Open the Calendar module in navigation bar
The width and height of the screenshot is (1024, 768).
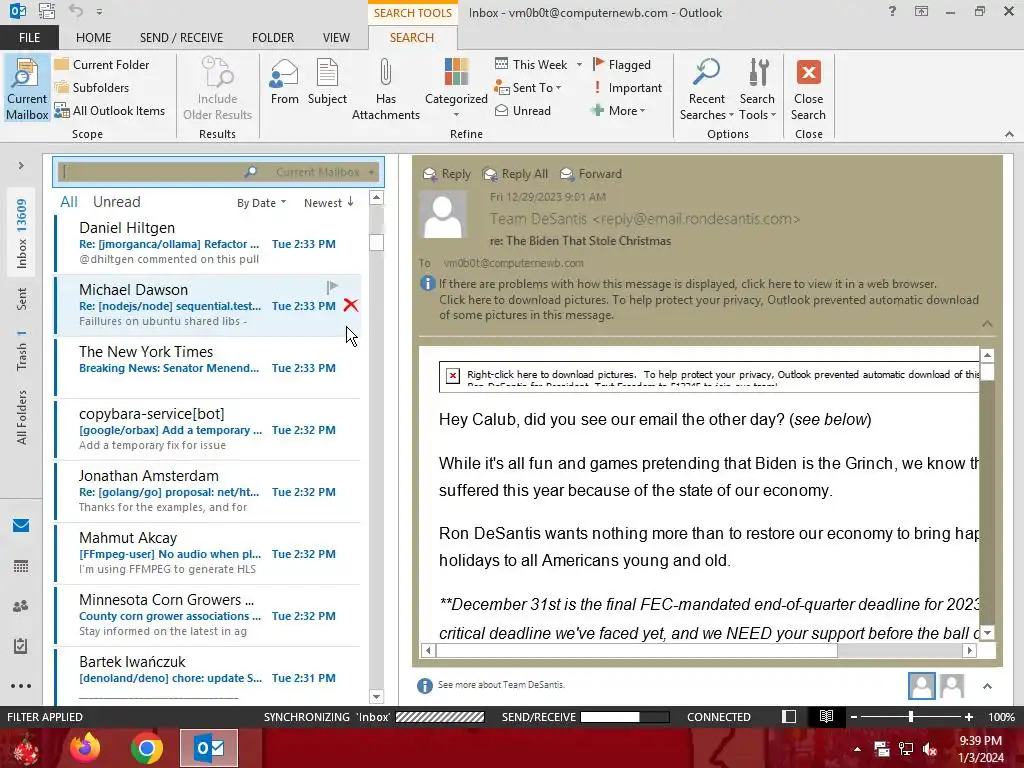pos(21,566)
